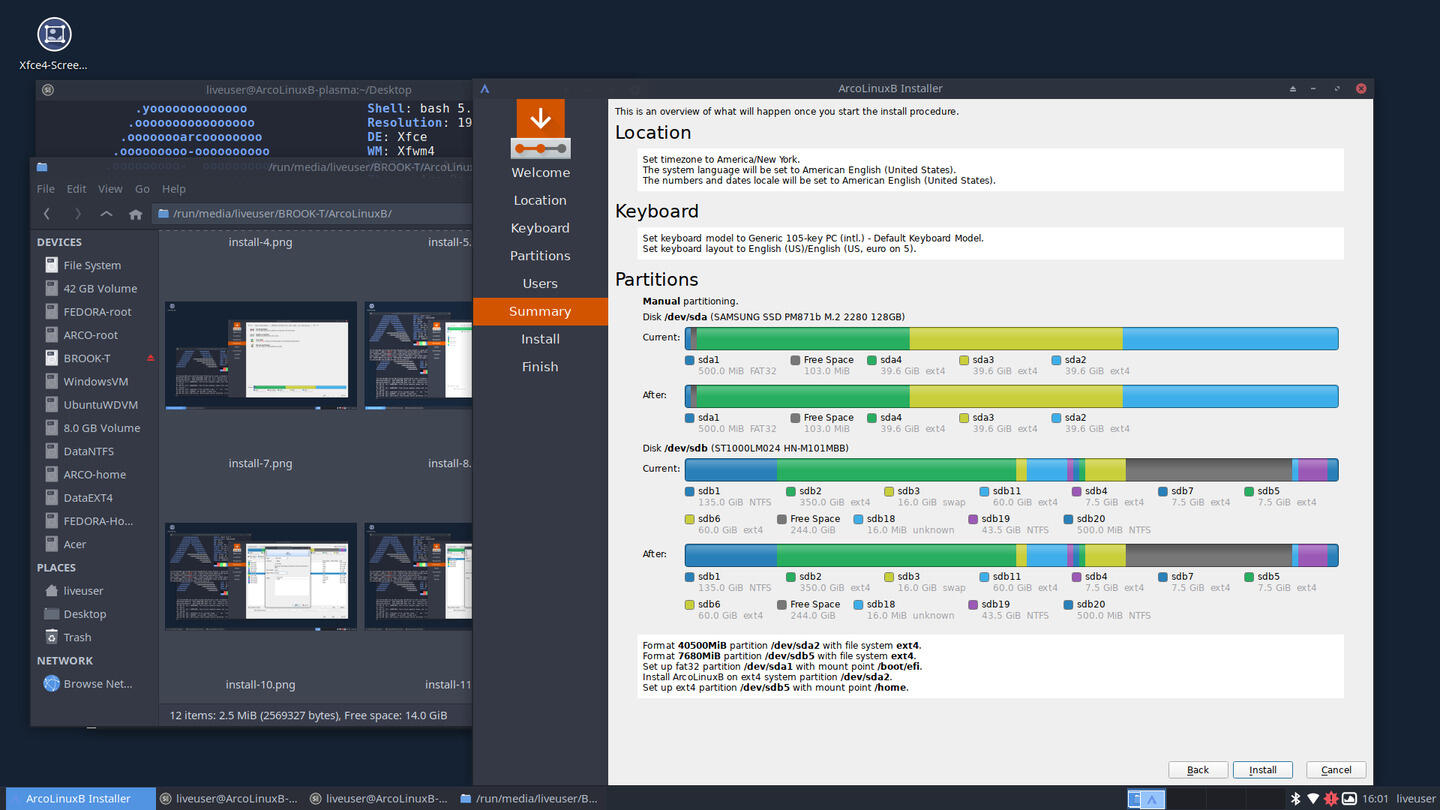Click the 16:01 panel clock

coord(1375,799)
